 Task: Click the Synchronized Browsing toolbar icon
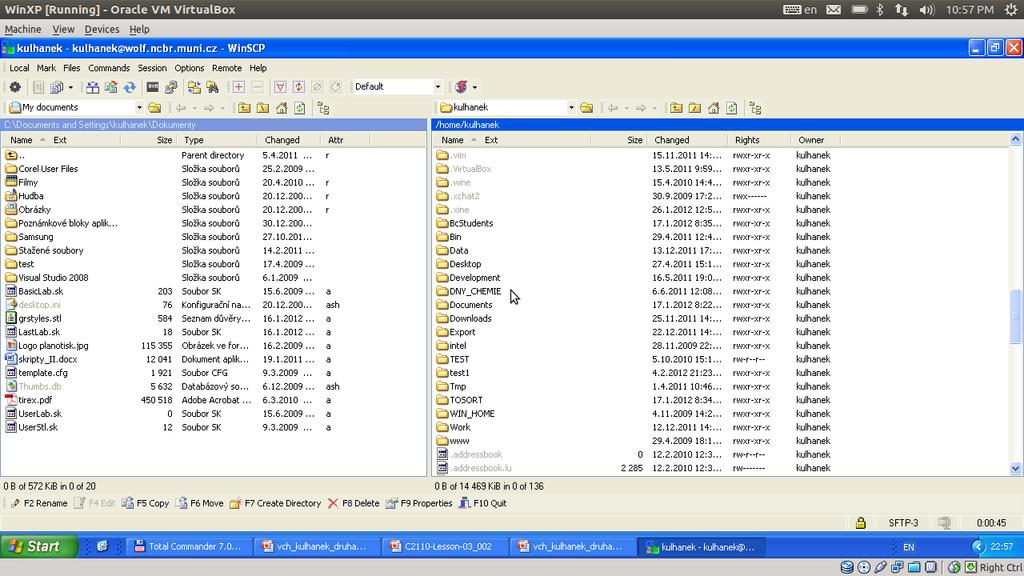coord(194,87)
